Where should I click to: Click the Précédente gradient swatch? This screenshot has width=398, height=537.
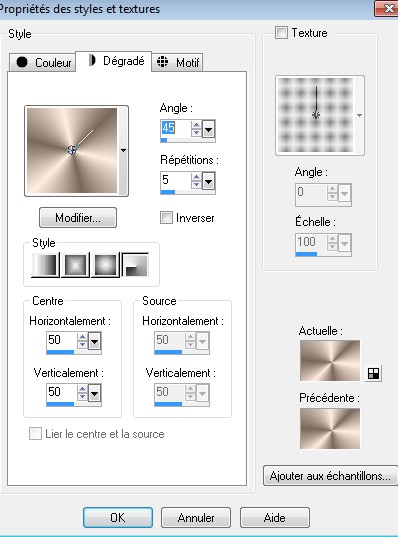[x=330, y=428]
